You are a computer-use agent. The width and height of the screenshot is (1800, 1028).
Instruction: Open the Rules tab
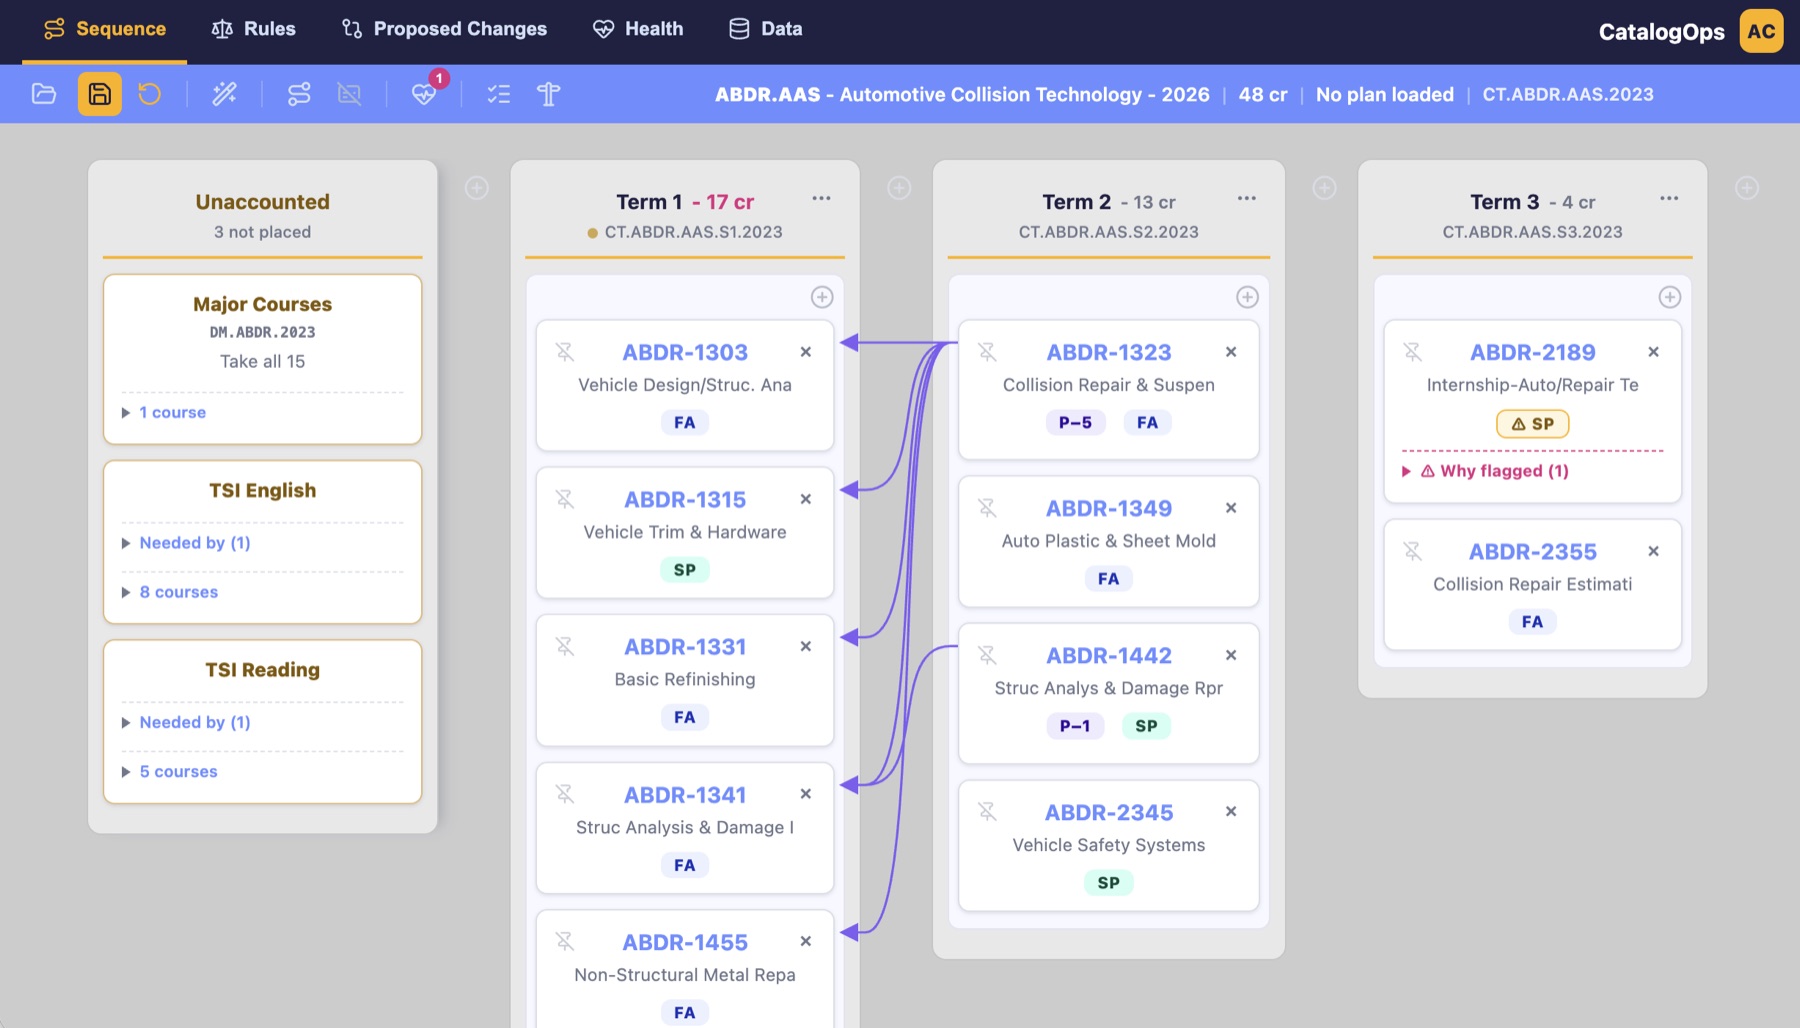(254, 29)
